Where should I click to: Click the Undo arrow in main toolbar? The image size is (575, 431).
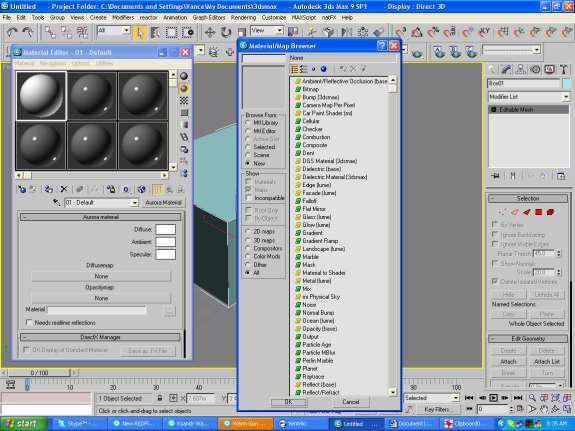(11, 33)
